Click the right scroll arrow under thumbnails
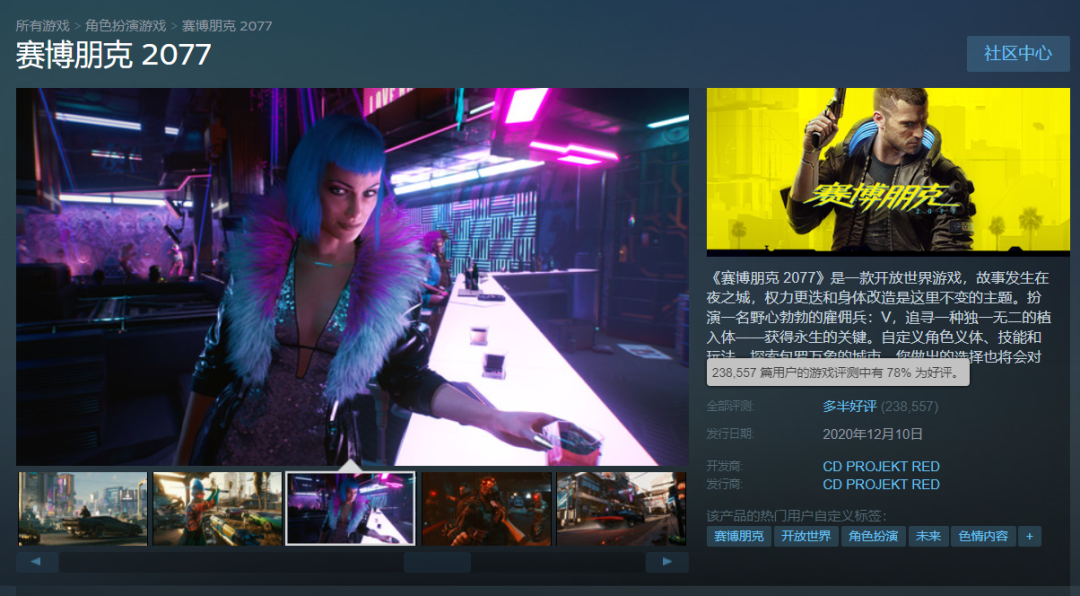 click(667, 562)
